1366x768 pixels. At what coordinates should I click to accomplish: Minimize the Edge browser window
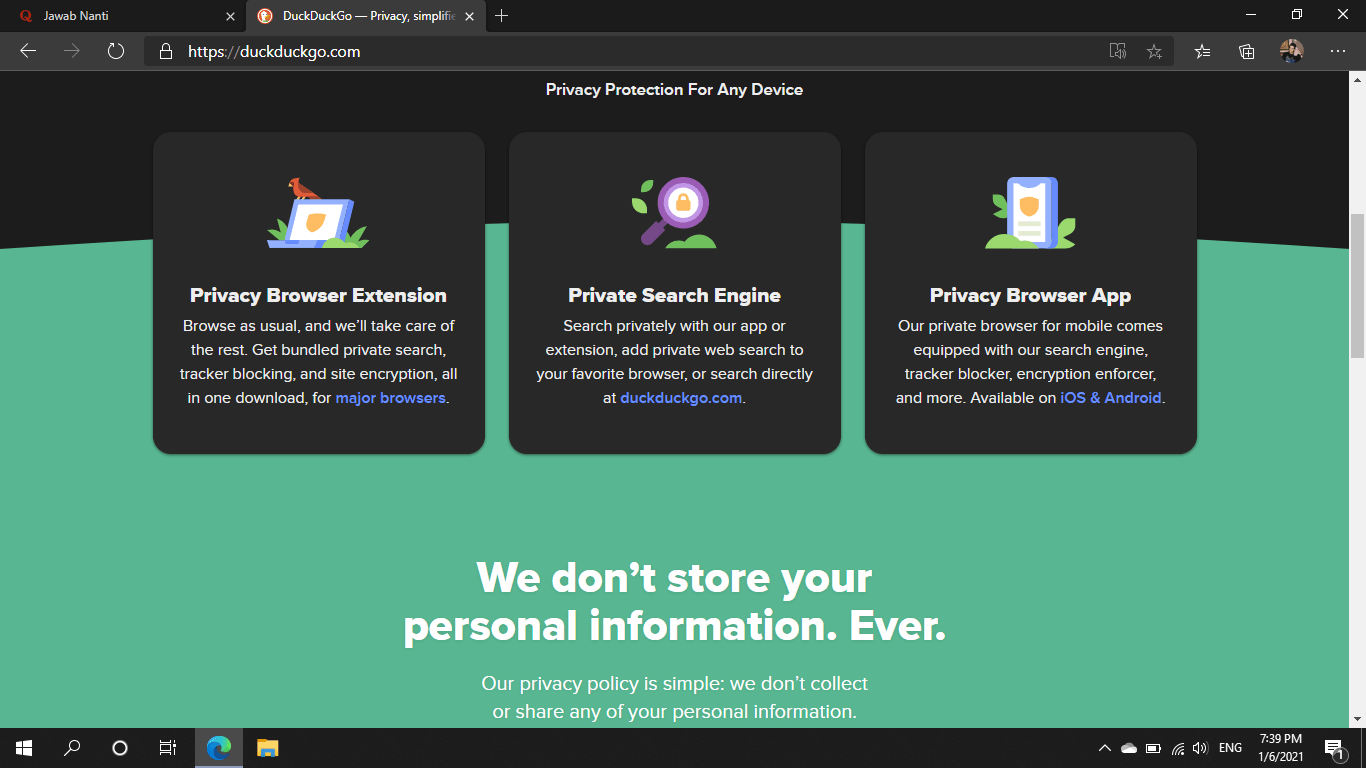pos(1251,15)
